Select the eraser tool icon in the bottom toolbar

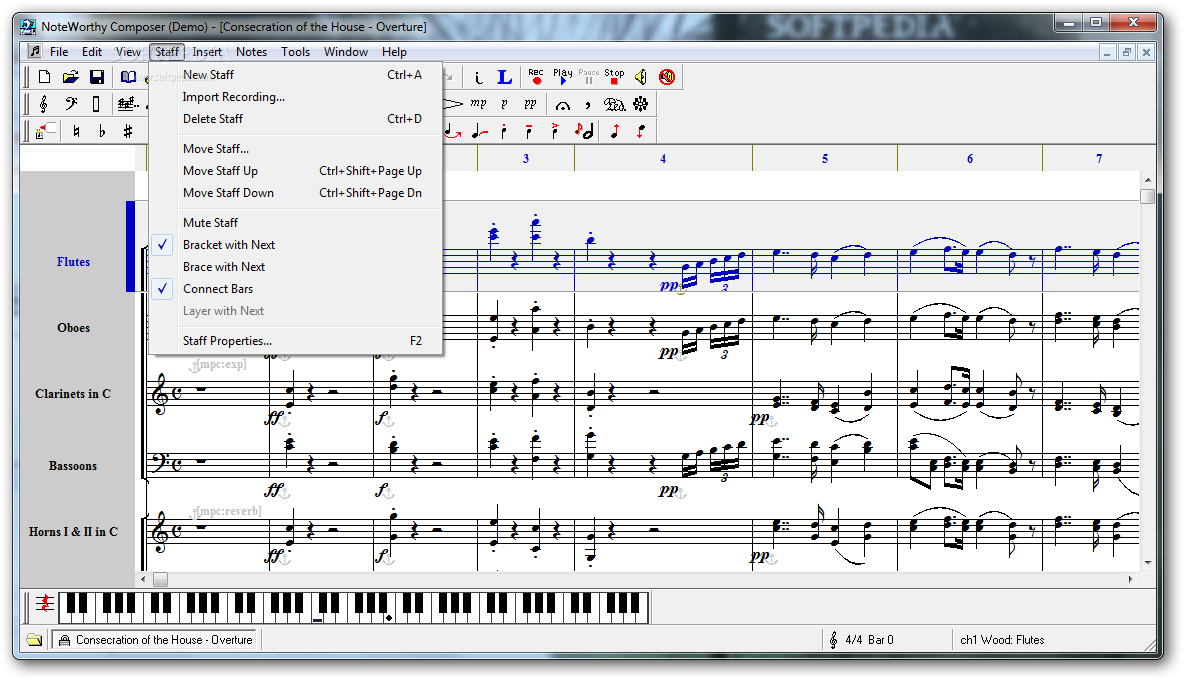tap(45, 131)
